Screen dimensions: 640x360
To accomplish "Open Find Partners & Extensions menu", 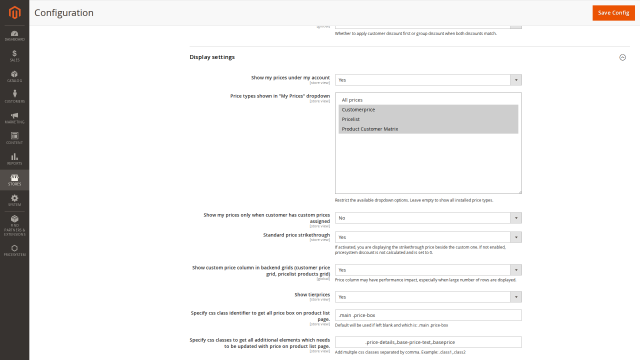I will [x=15, y=226].
